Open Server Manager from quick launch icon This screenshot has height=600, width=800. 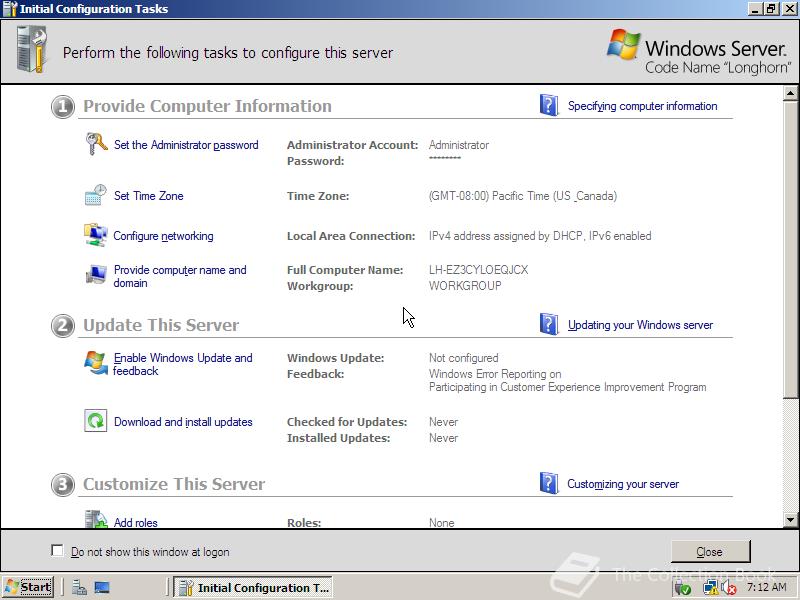click(79, 588)
